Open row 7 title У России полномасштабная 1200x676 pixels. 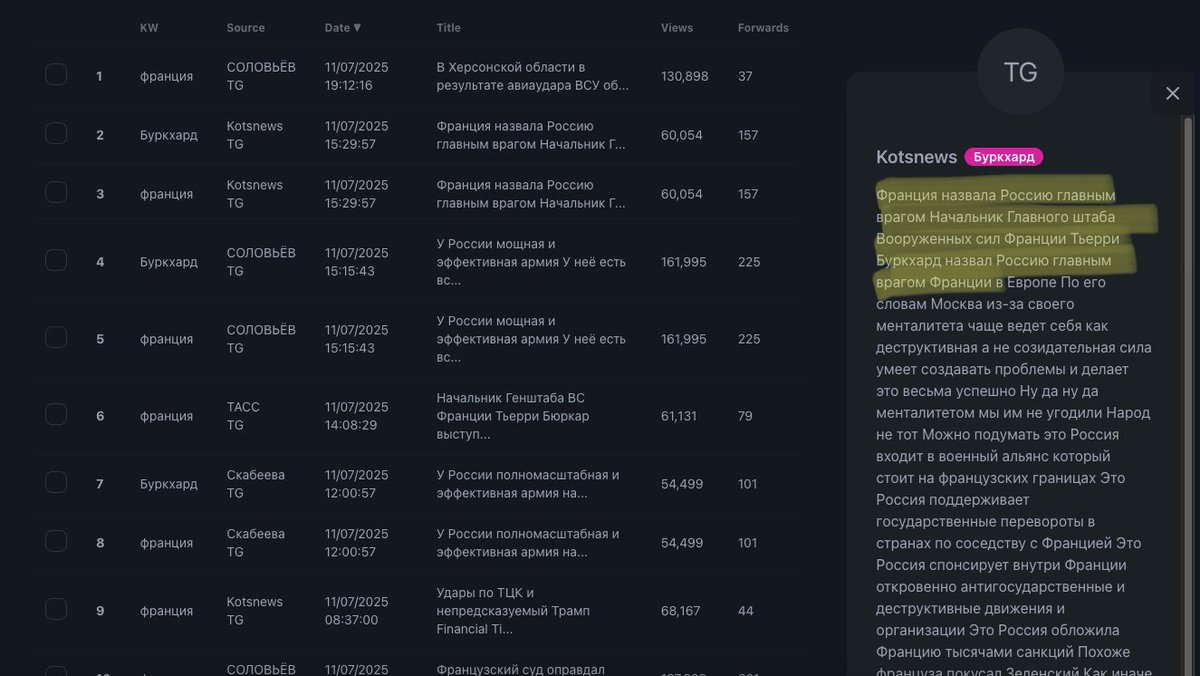528,484
